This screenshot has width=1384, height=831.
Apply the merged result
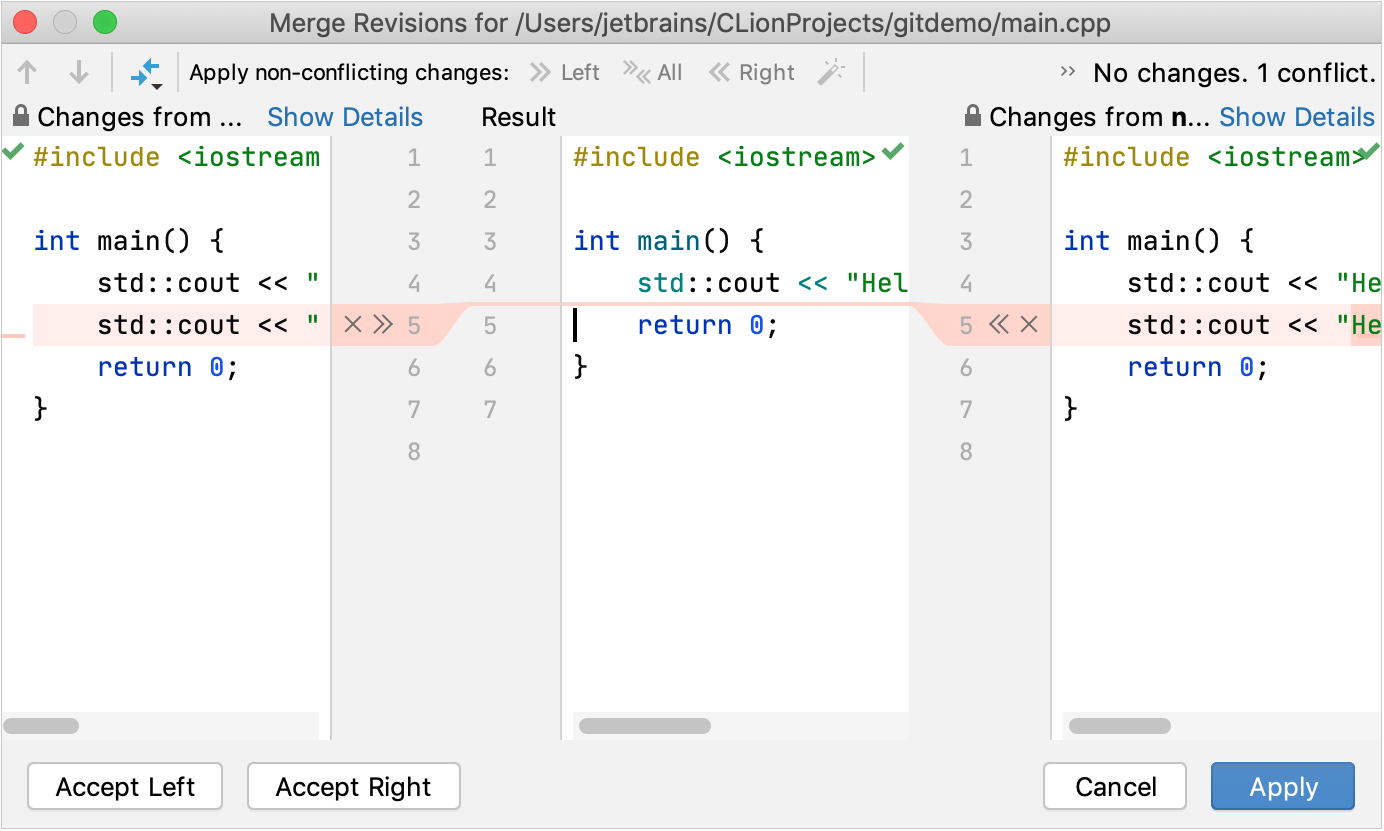click(1282, 786)
